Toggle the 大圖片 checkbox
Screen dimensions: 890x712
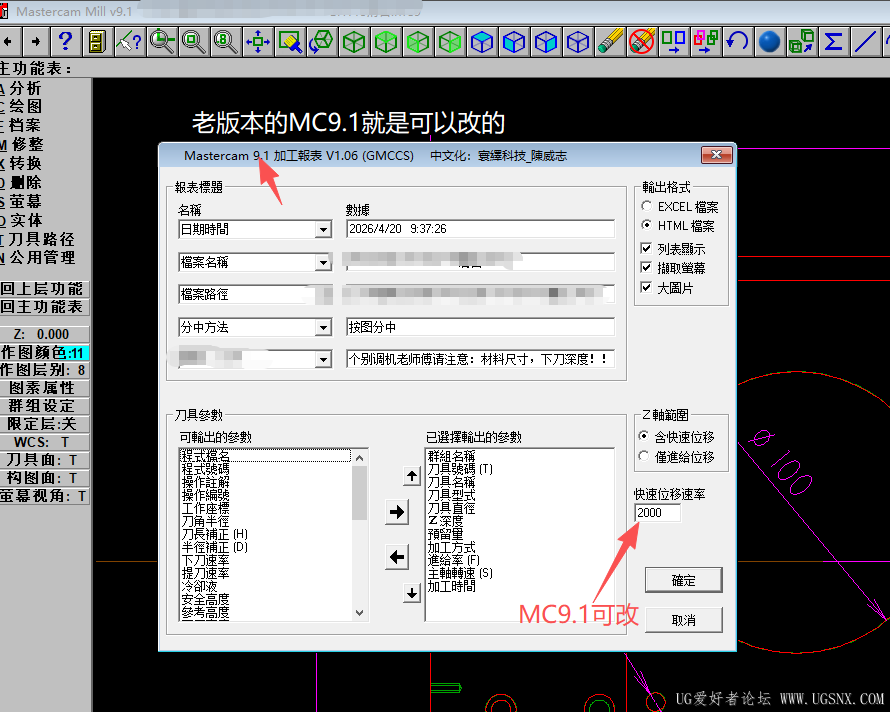646,287
